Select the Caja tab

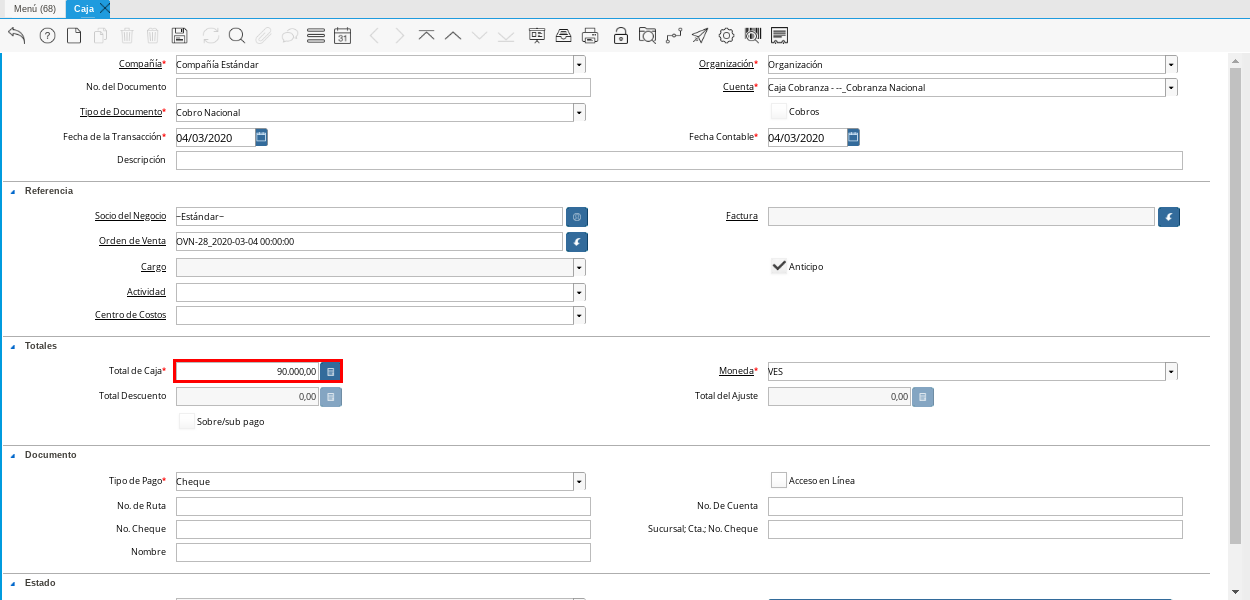pyautogui.click(x=83, y=8)
